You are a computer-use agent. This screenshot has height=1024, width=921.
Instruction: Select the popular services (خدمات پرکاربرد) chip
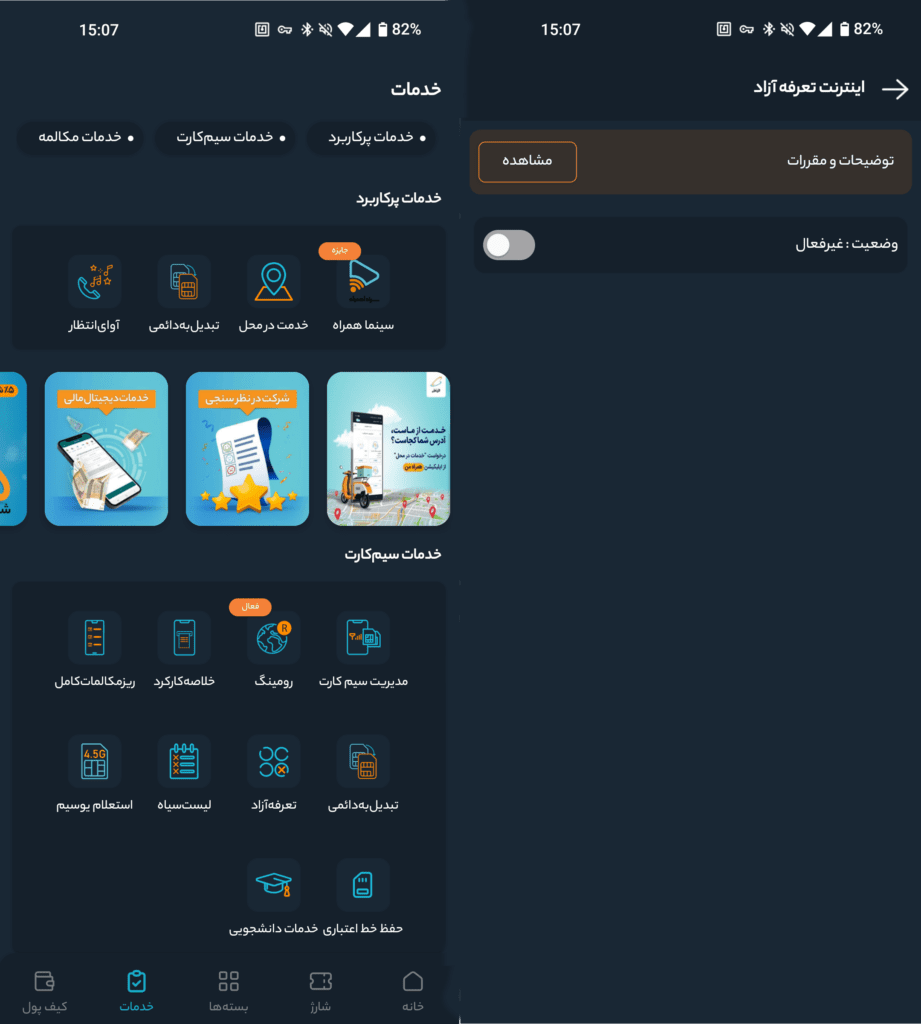click(x=371, y=137)
